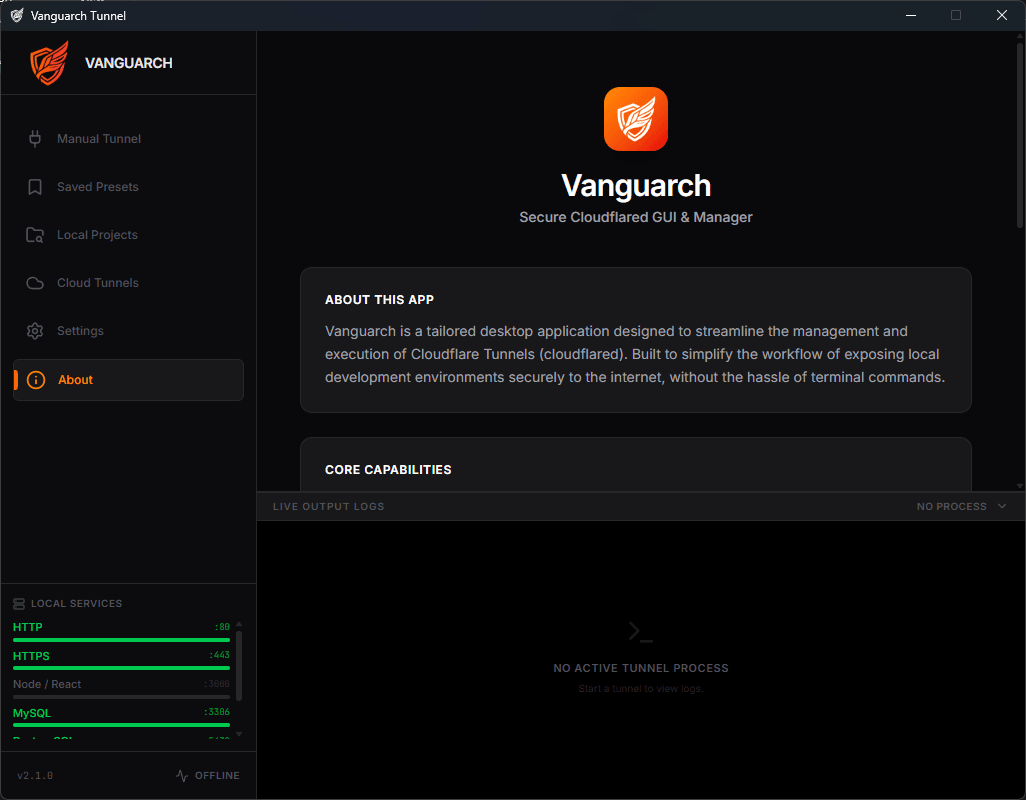This screenshot has width=1026, height=800.
Task: Click 'Start a tunnel to view logs' text
Action: coord(641,689)
